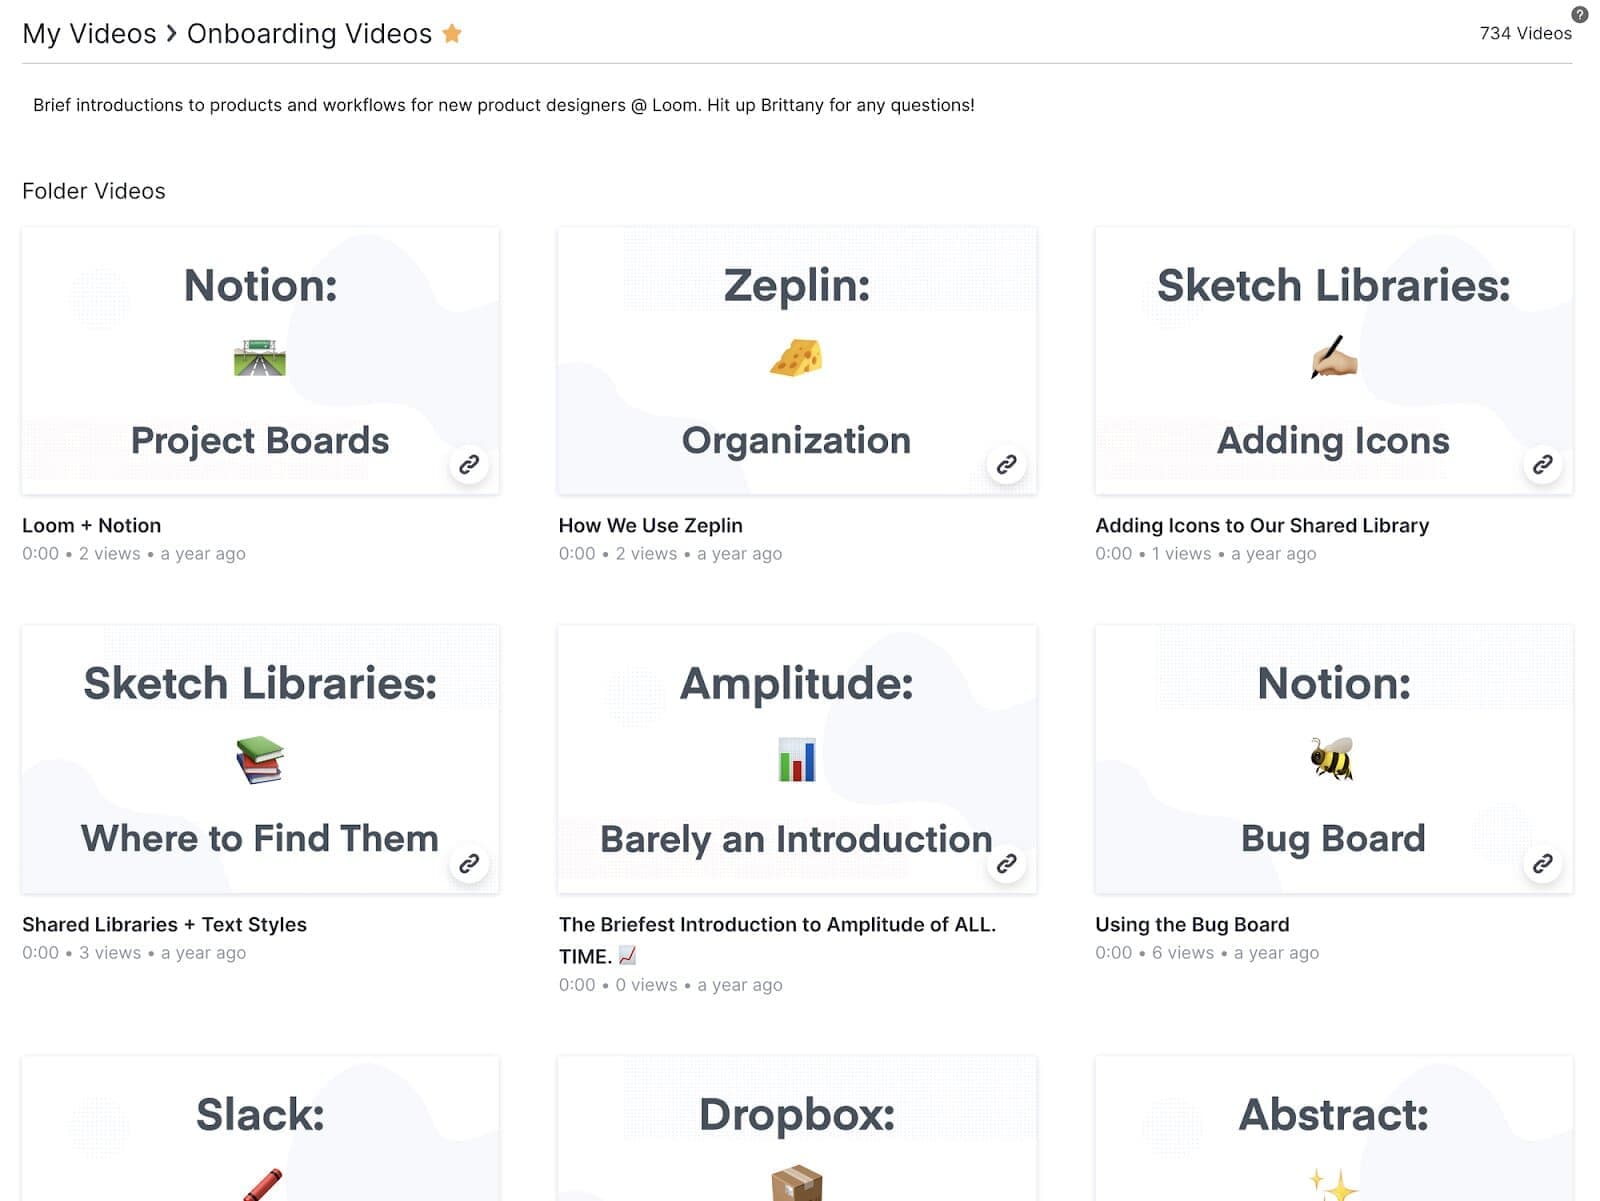Copy link for Amplitude Barely an Introduction video

(x=1006, y=863)
